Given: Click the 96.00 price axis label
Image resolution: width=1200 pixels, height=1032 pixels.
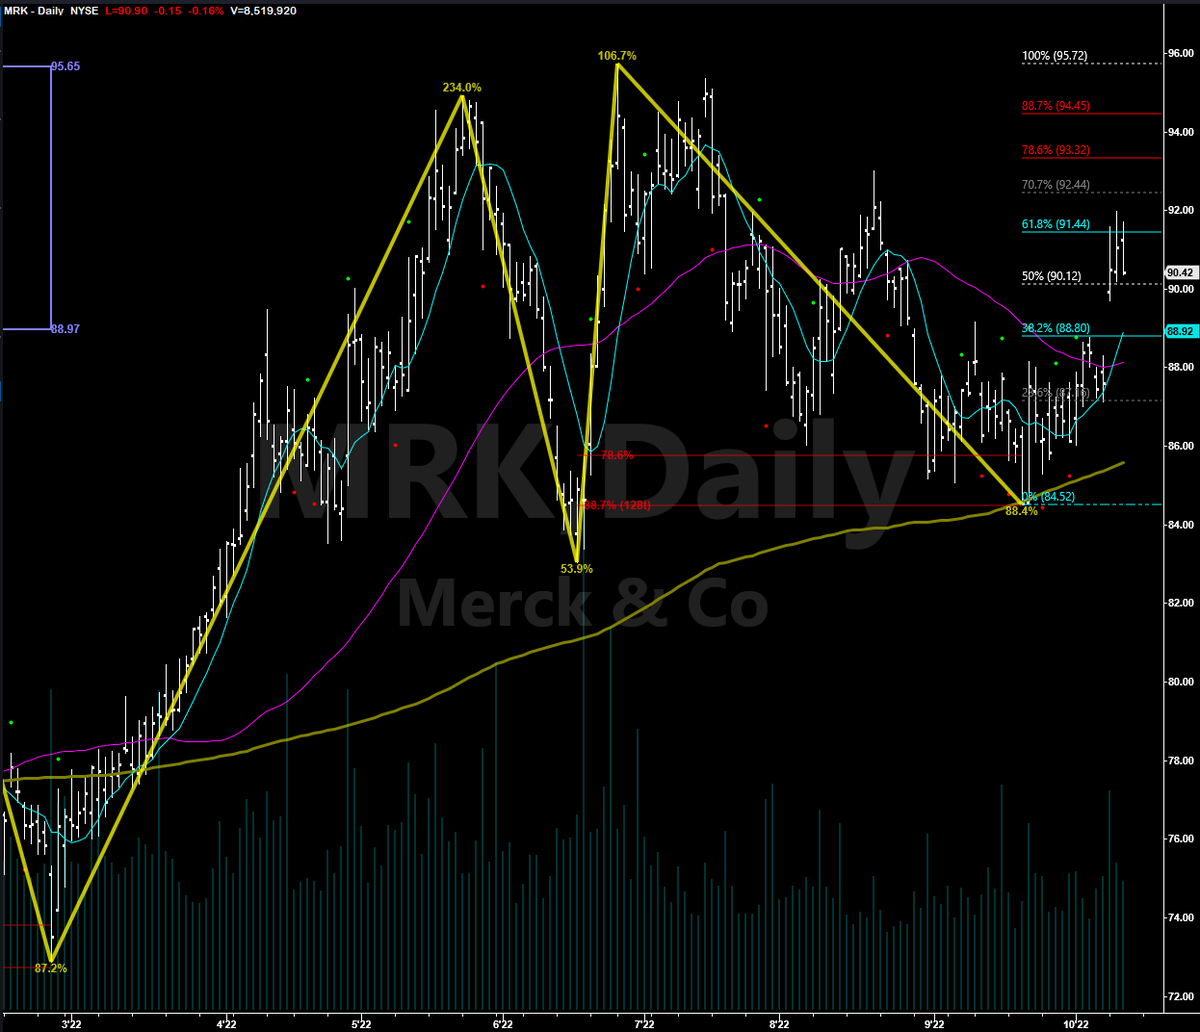Looking at the screenshot, I should click(x=1181, y=53).
